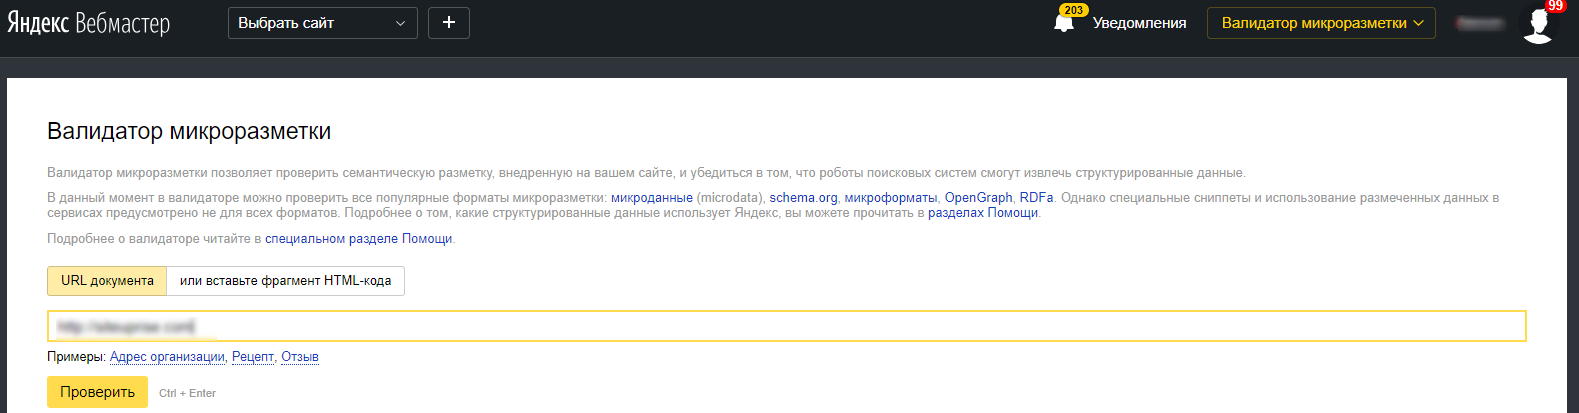Select the URL документа tab
The height and width of the screenshot is (413, 1579).
107,281
